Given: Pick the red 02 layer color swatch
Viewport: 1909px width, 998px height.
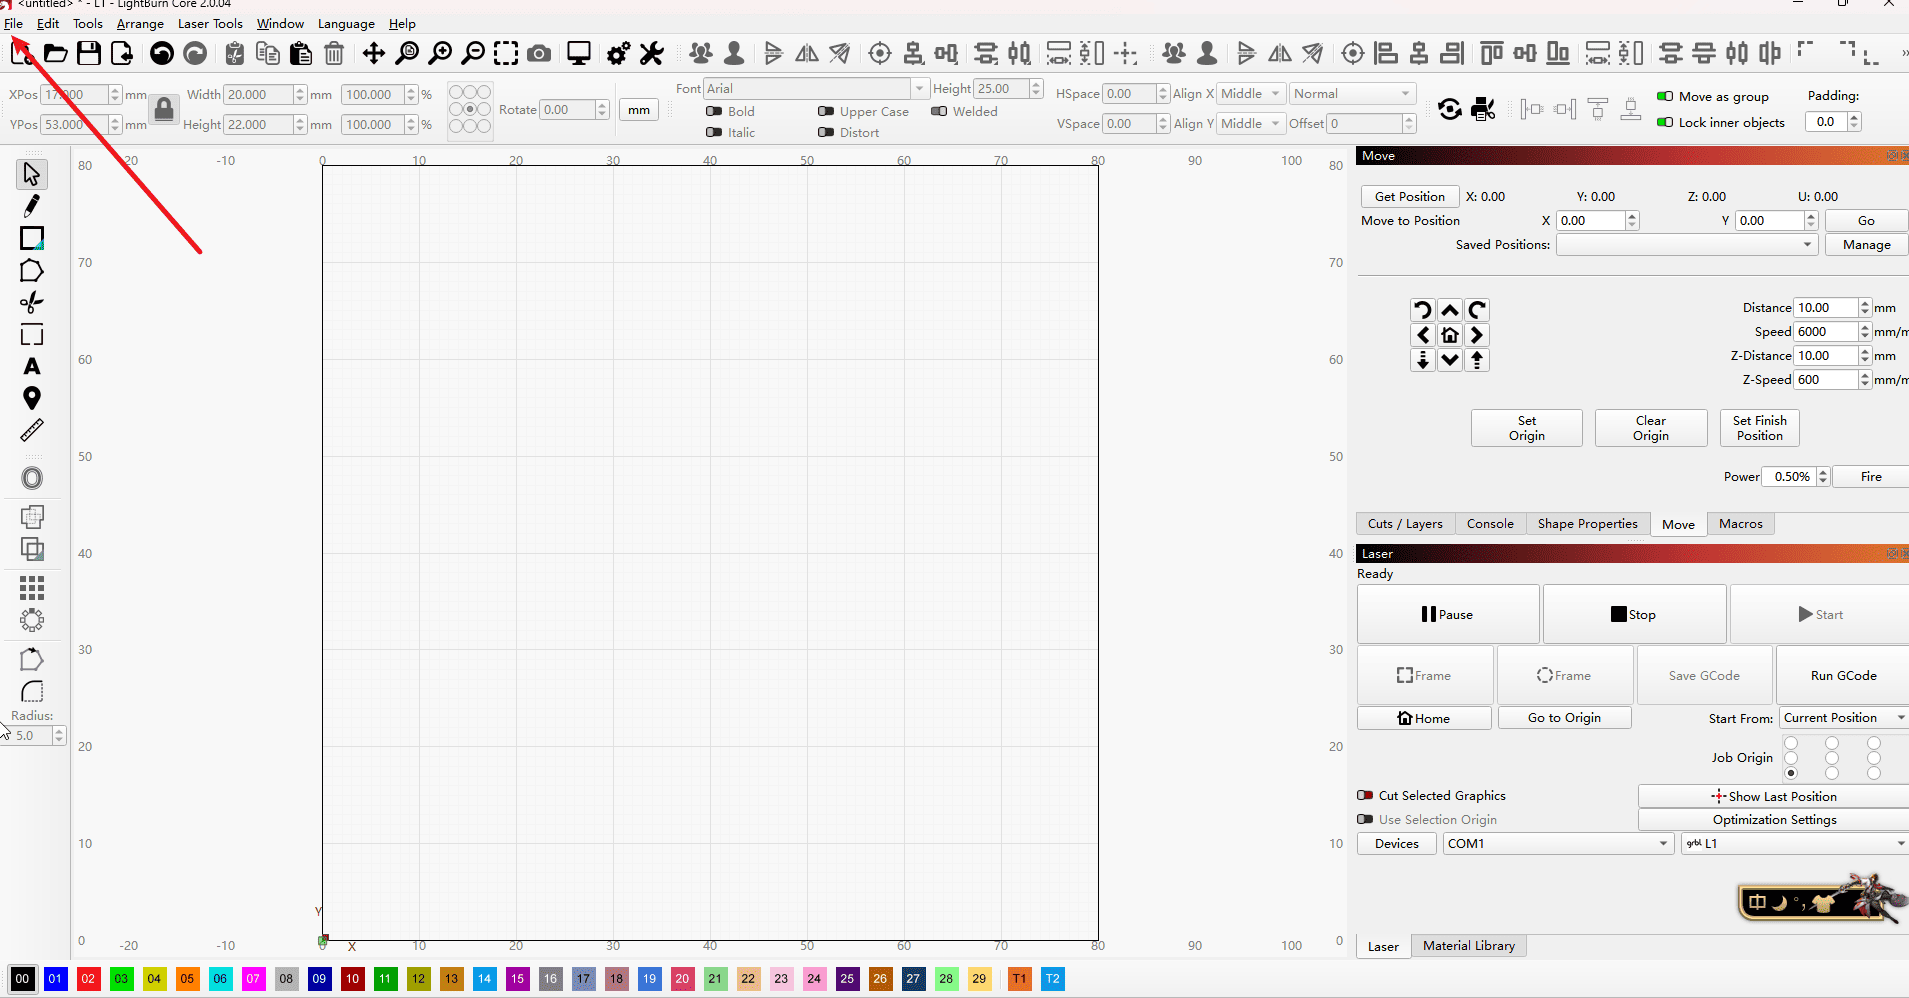Looking at the screenshot, I should [x=88, y=979].
